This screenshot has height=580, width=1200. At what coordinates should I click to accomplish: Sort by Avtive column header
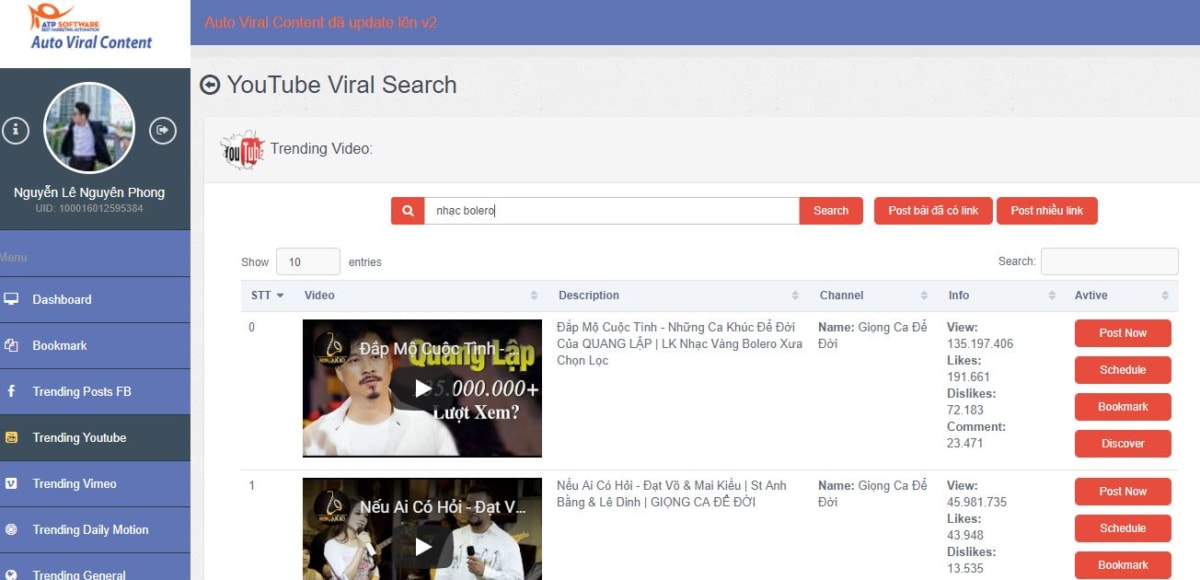(1122, 295)
